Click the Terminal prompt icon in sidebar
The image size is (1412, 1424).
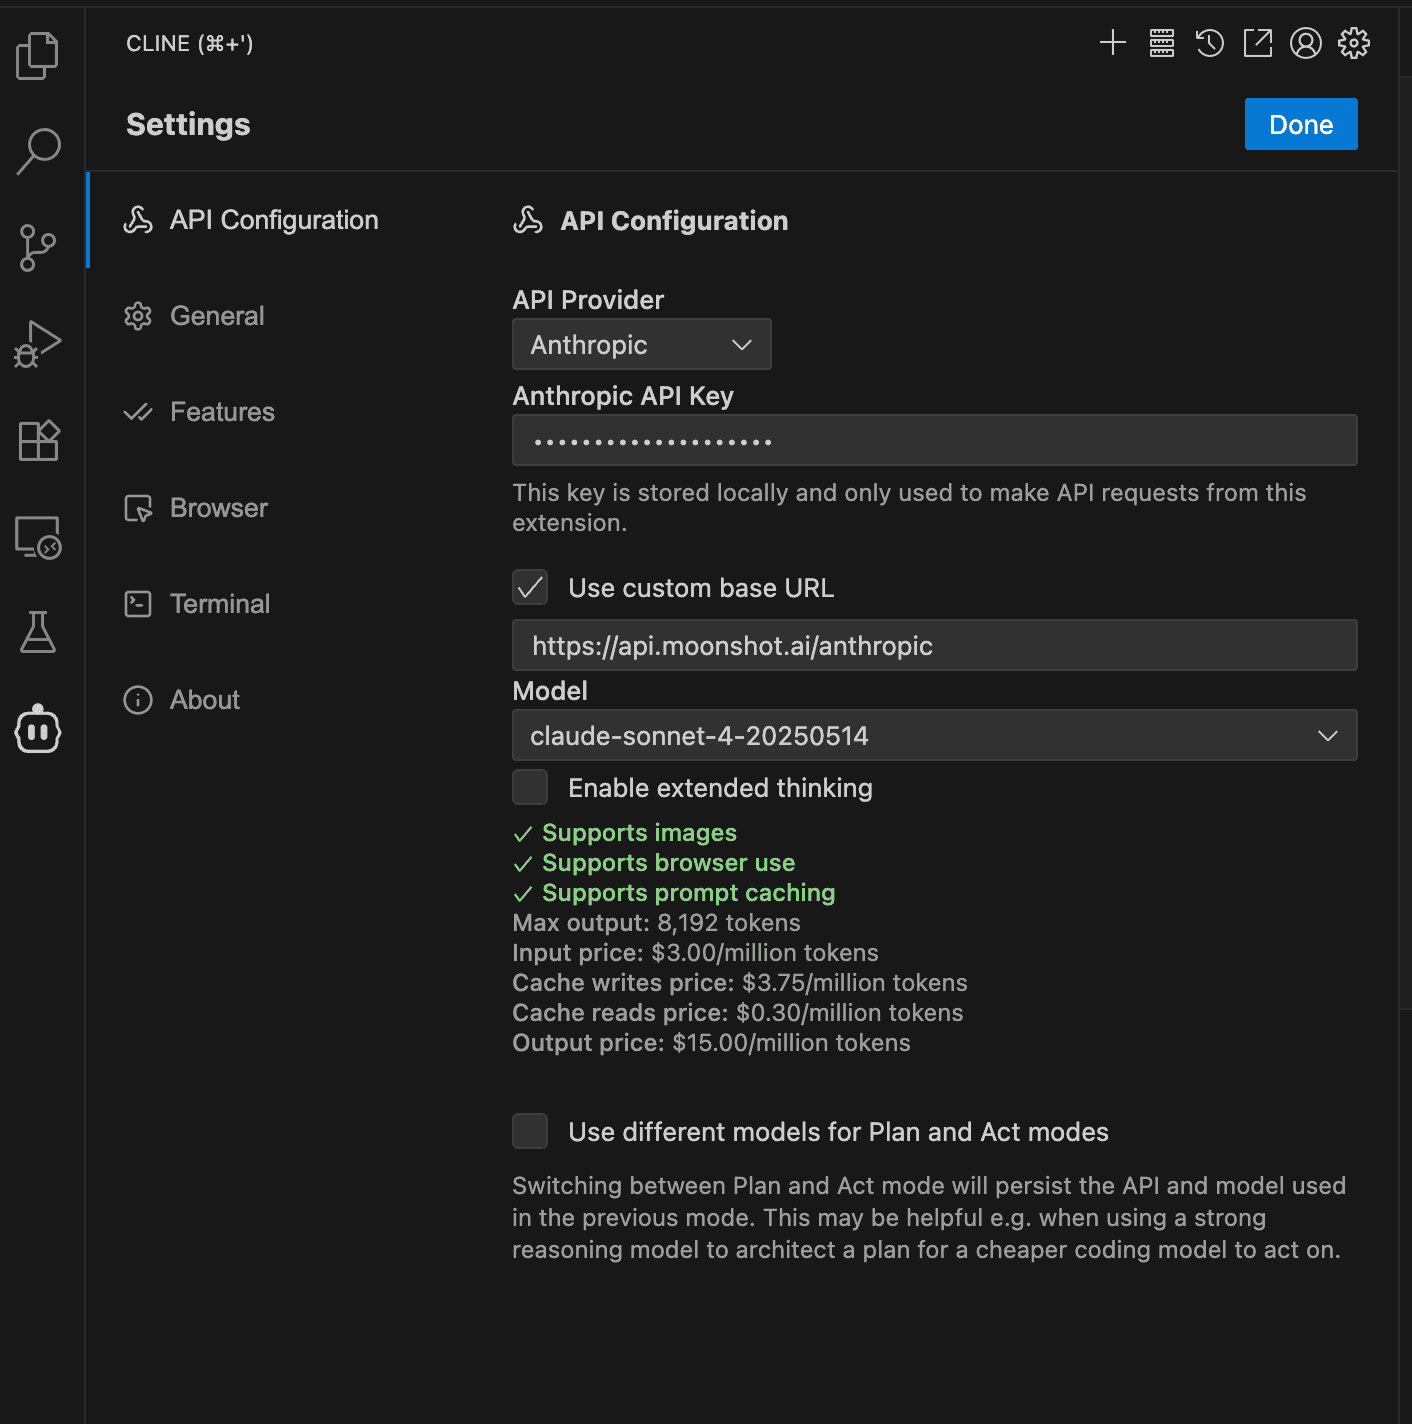[138, 604]
